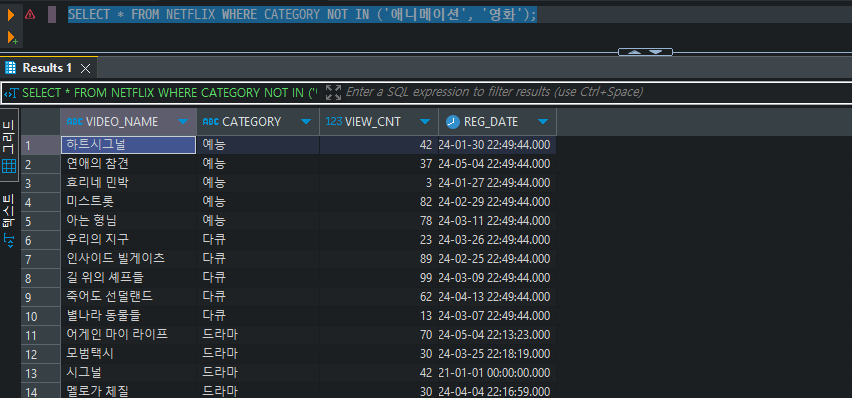
Task: Click the CATEGORY cell '다큐' in row 6
Action: (258, 240)
